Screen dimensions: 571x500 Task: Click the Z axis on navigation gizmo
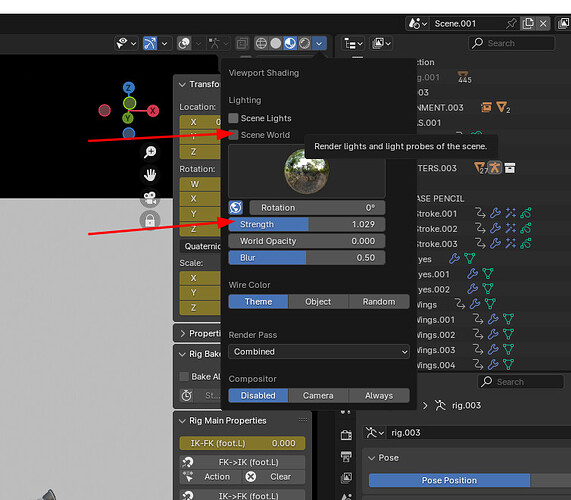tap(129, 88)
